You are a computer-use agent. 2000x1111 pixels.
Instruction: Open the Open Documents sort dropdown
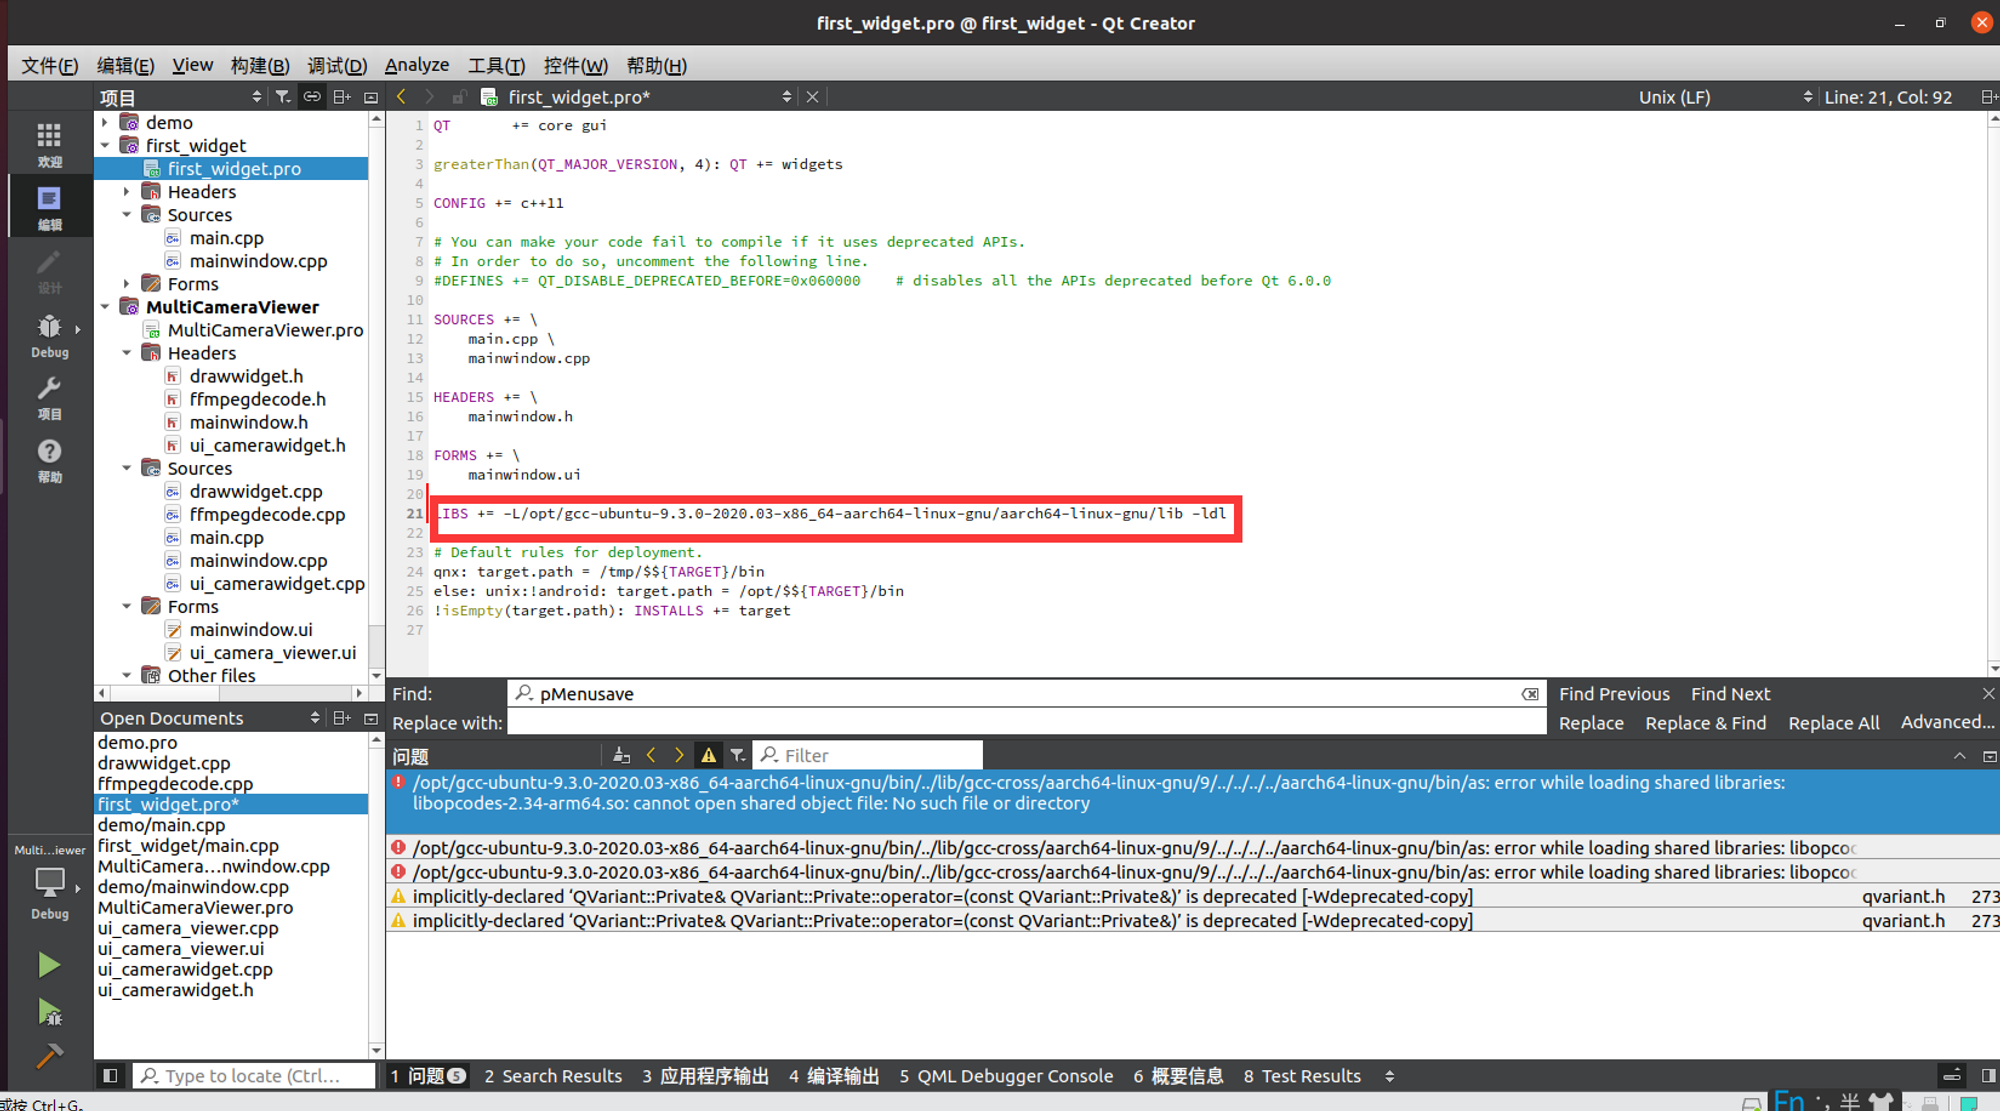[314, 718]
